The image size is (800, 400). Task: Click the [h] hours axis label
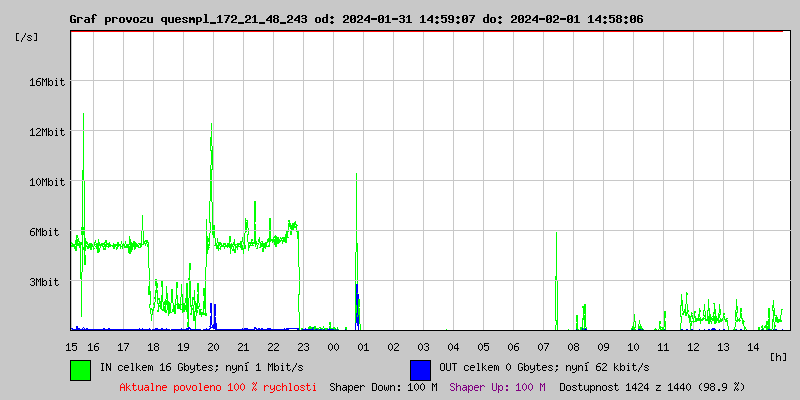tap(779, 356)
